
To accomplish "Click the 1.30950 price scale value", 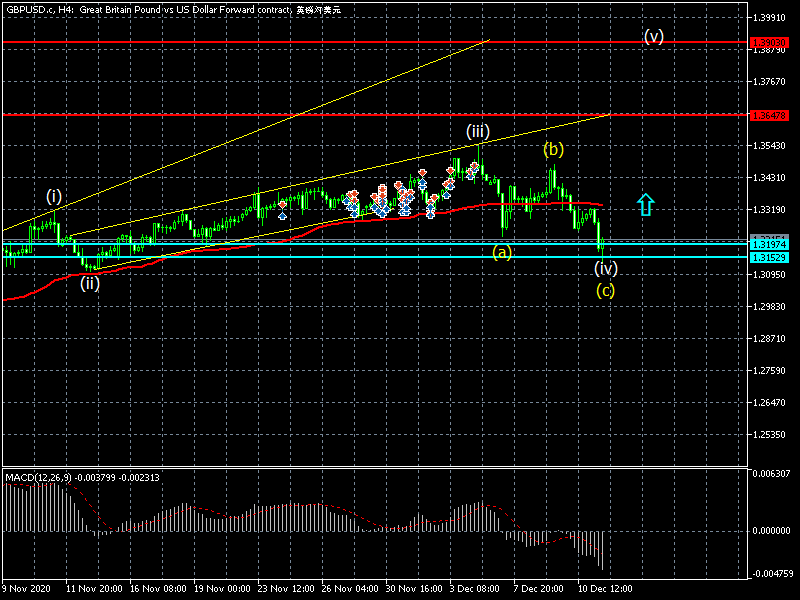I will 769,274.
